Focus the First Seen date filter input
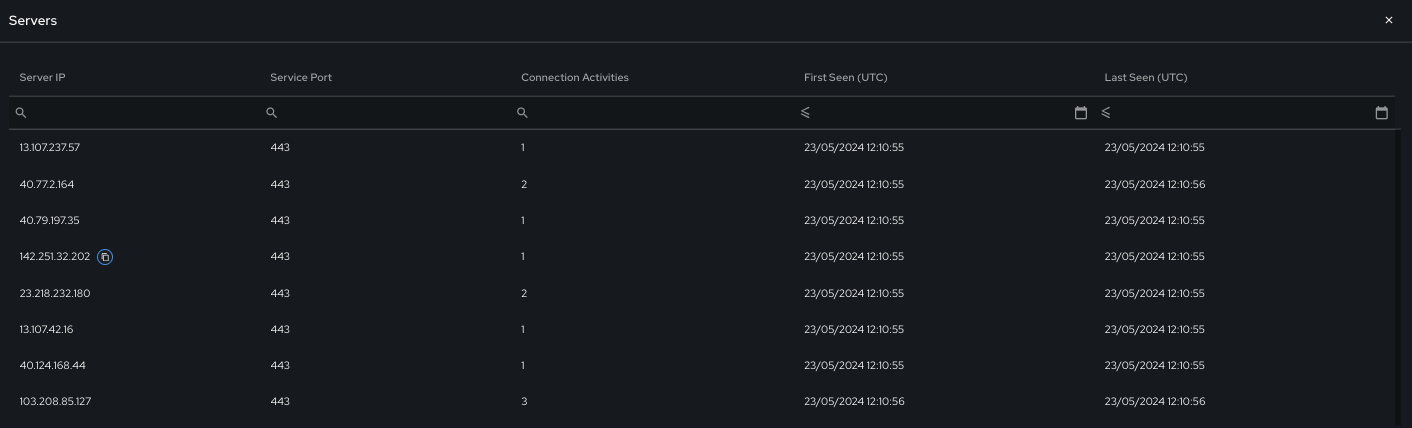This screenshot has width=1412, height=428. [x=940, y=113]
